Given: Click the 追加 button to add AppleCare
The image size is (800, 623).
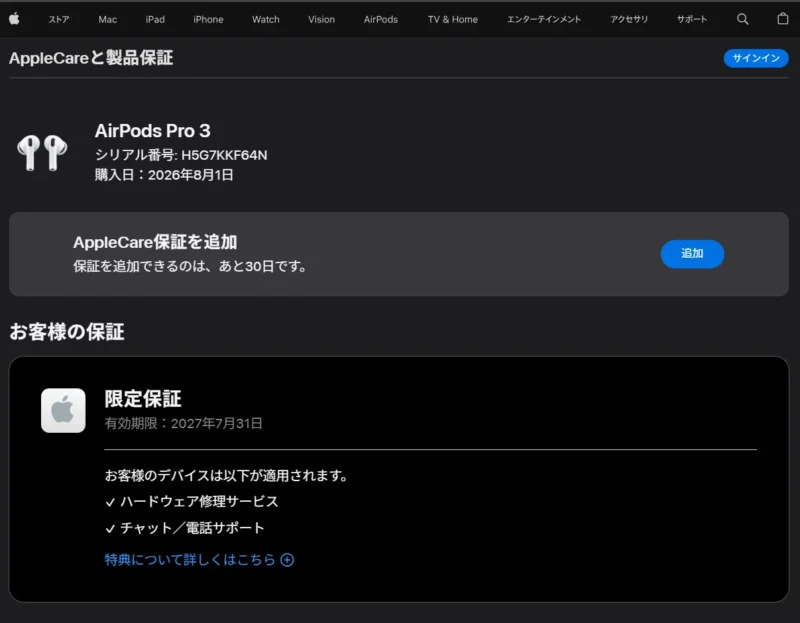Looking at the screenshot, I should (x=692, y=254).
